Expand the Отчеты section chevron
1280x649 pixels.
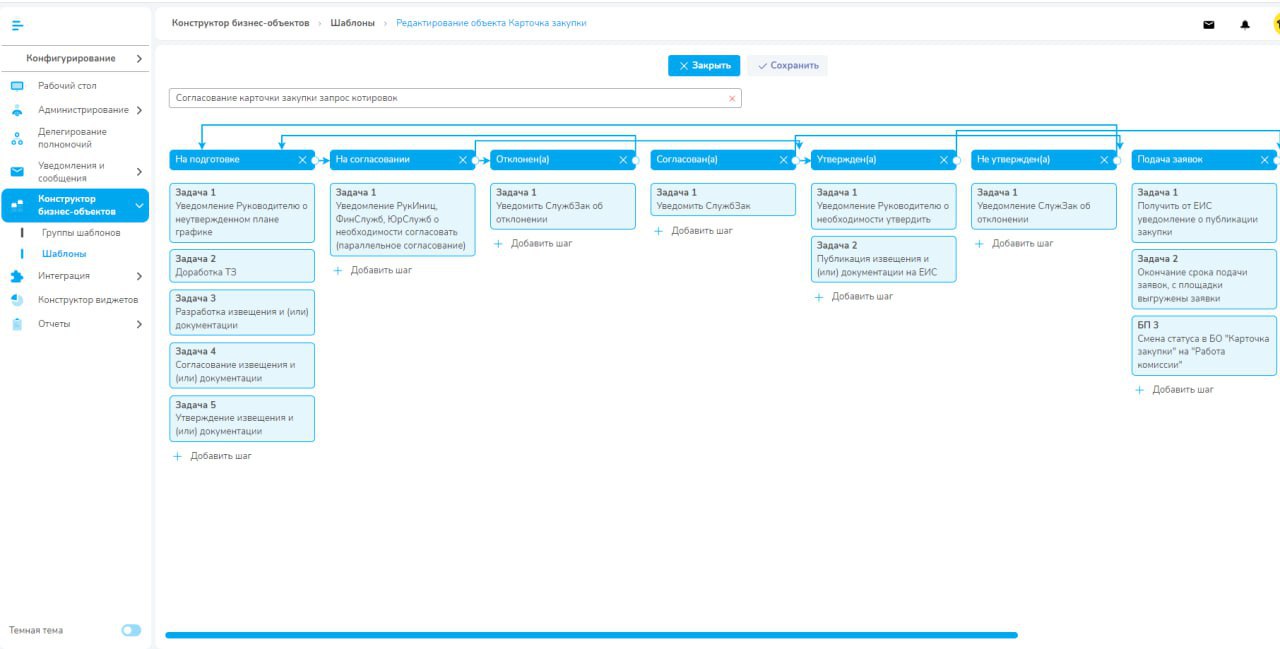(x=141, y=323)
